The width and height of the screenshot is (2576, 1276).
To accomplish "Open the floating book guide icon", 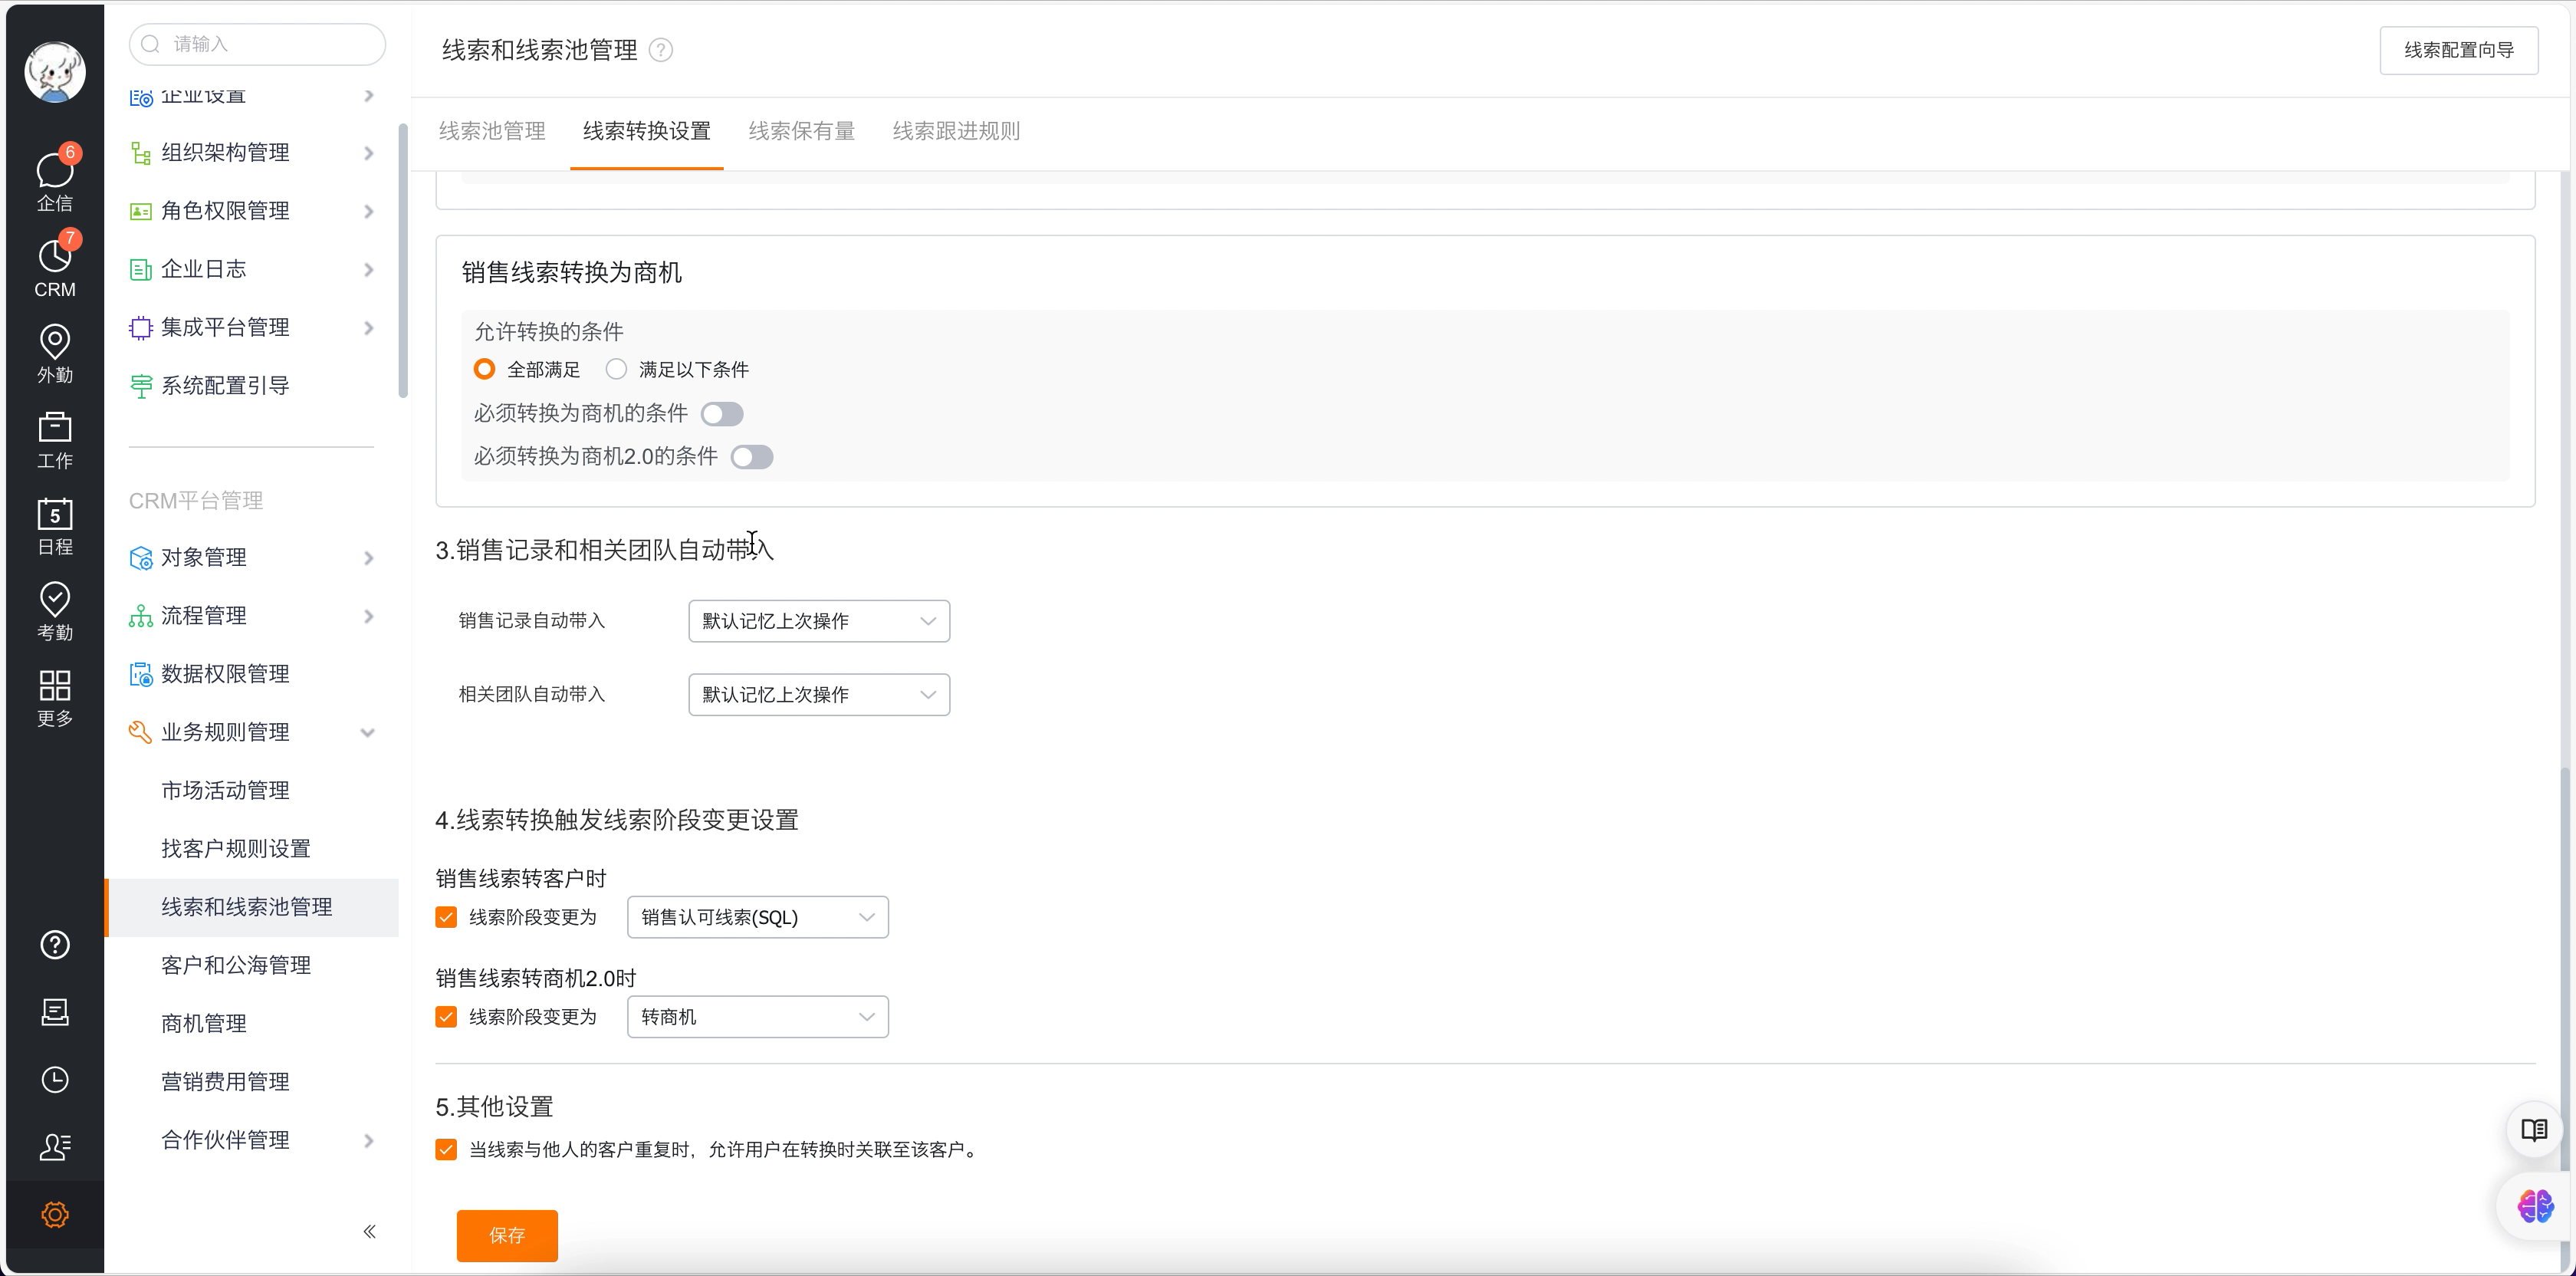I will (2533, 1130).
